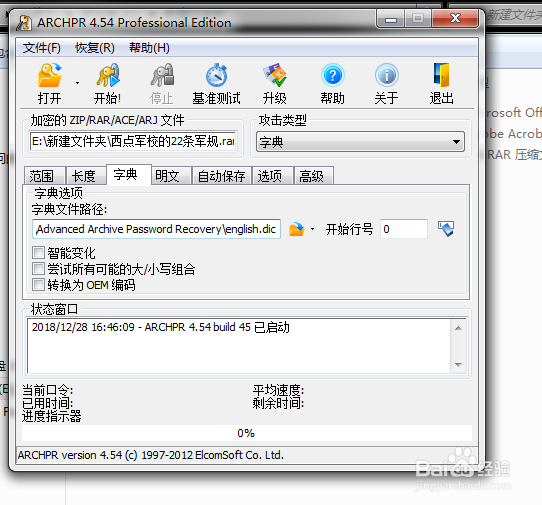
Task: Select the 已启动 log line in status window
Action: coord(161,327)
